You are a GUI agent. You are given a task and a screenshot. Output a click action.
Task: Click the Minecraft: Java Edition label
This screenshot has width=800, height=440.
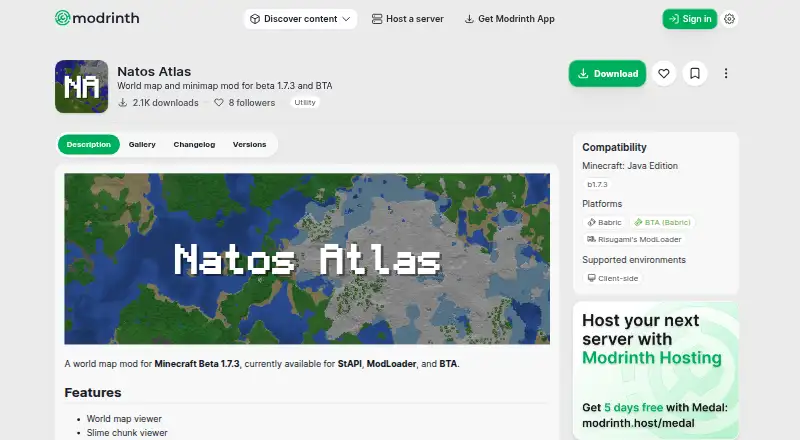click(630, 166)
